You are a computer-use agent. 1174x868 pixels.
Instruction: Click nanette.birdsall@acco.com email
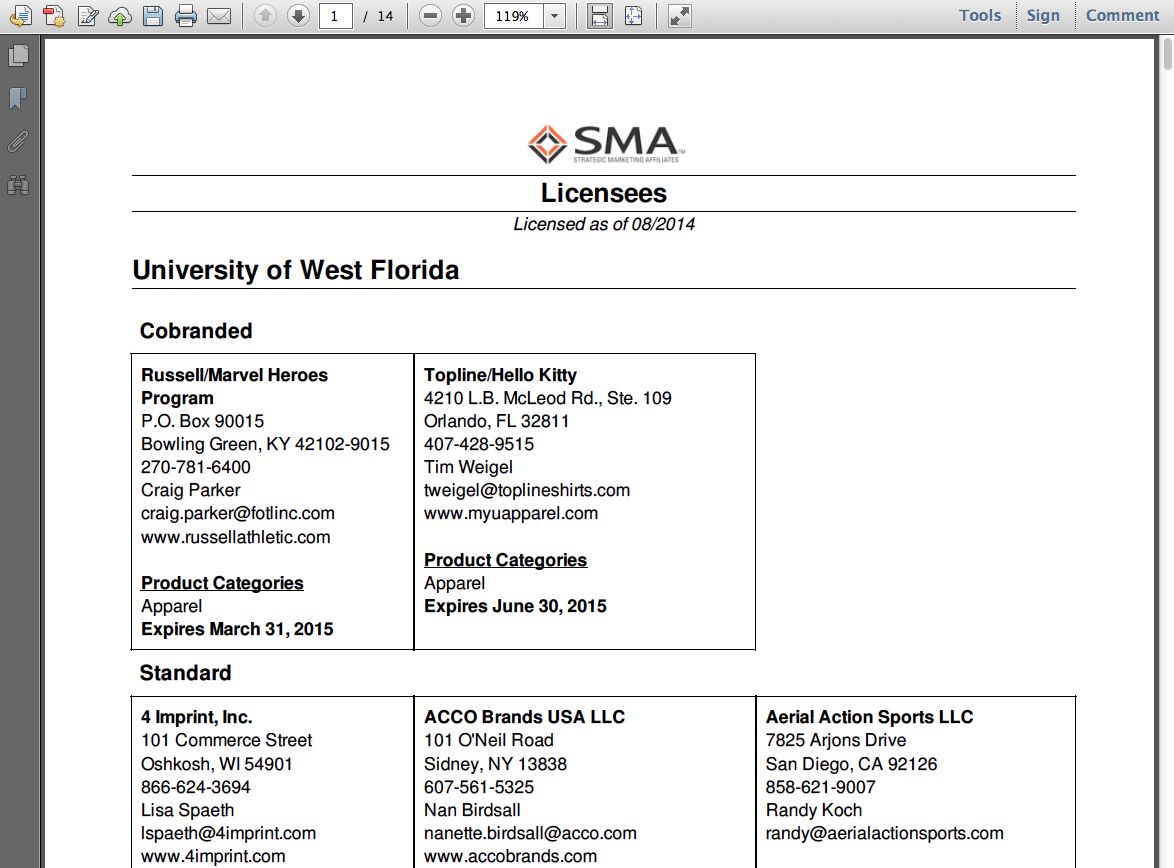(x=530, y=834)
